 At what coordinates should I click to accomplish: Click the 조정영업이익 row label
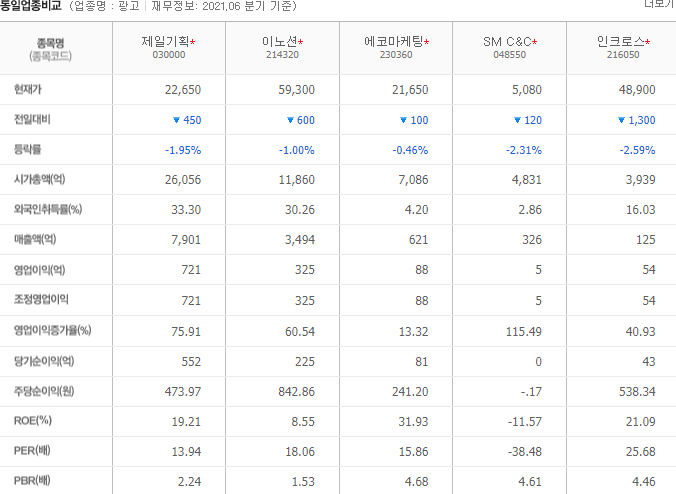[41, 299]
